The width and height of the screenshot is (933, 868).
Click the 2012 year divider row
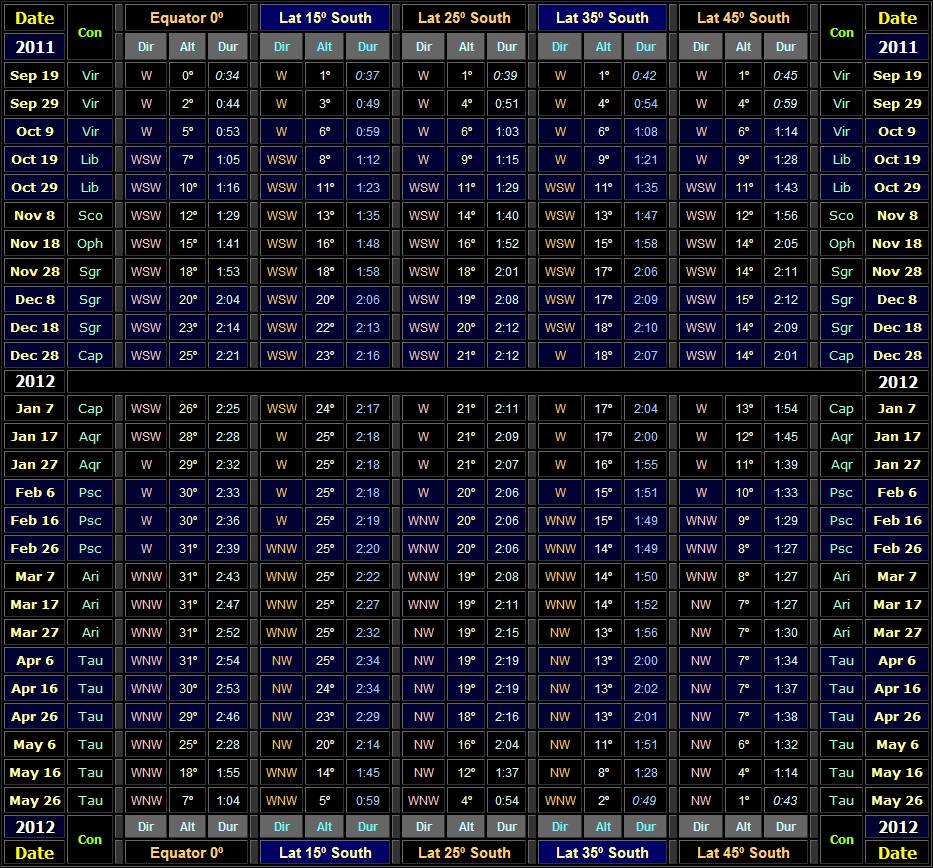coord(37,380)
